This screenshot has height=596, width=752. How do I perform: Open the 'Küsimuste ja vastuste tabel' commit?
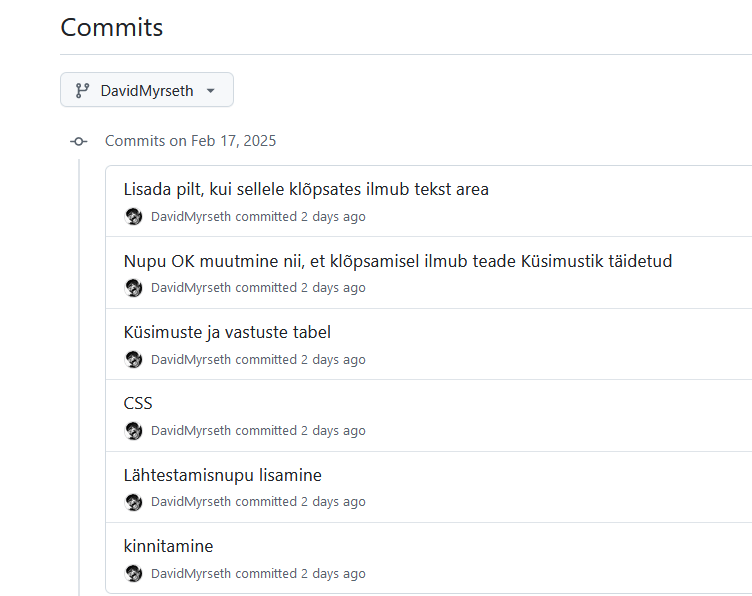point(227,332)
